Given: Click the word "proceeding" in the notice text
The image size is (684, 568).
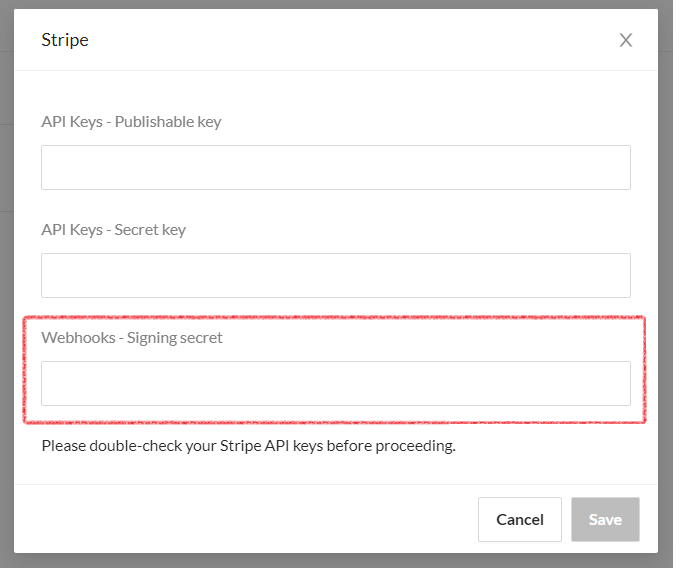Looking at the screenshot, I should (414, 446).
